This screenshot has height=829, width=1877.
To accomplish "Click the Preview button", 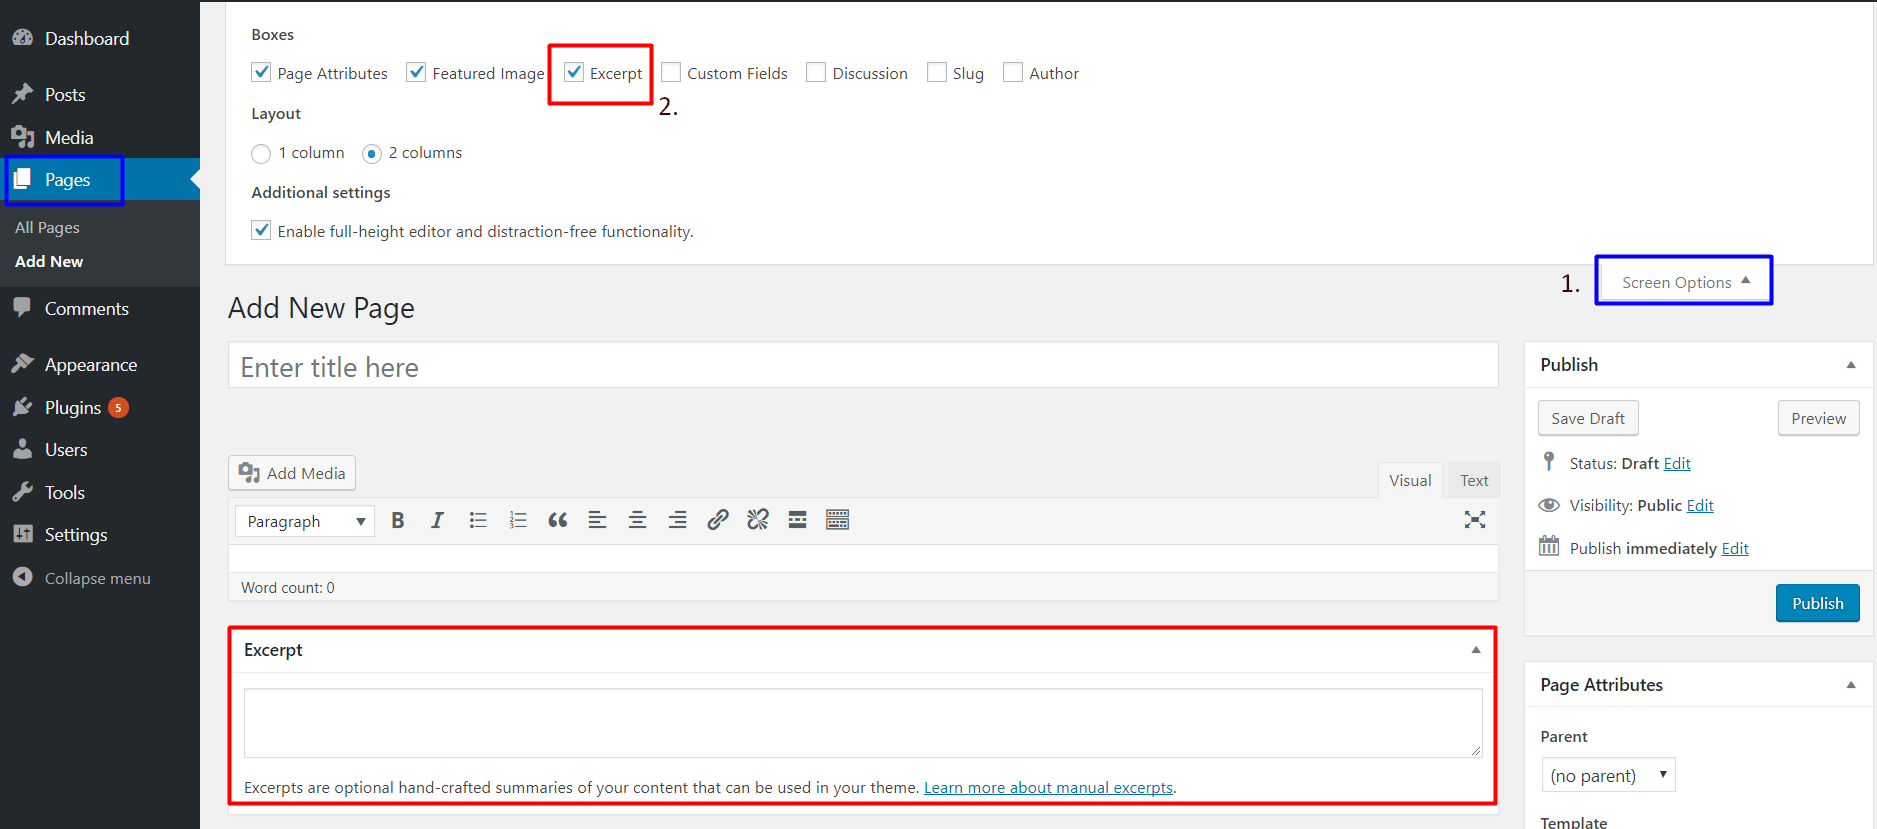I will 1818,418.
